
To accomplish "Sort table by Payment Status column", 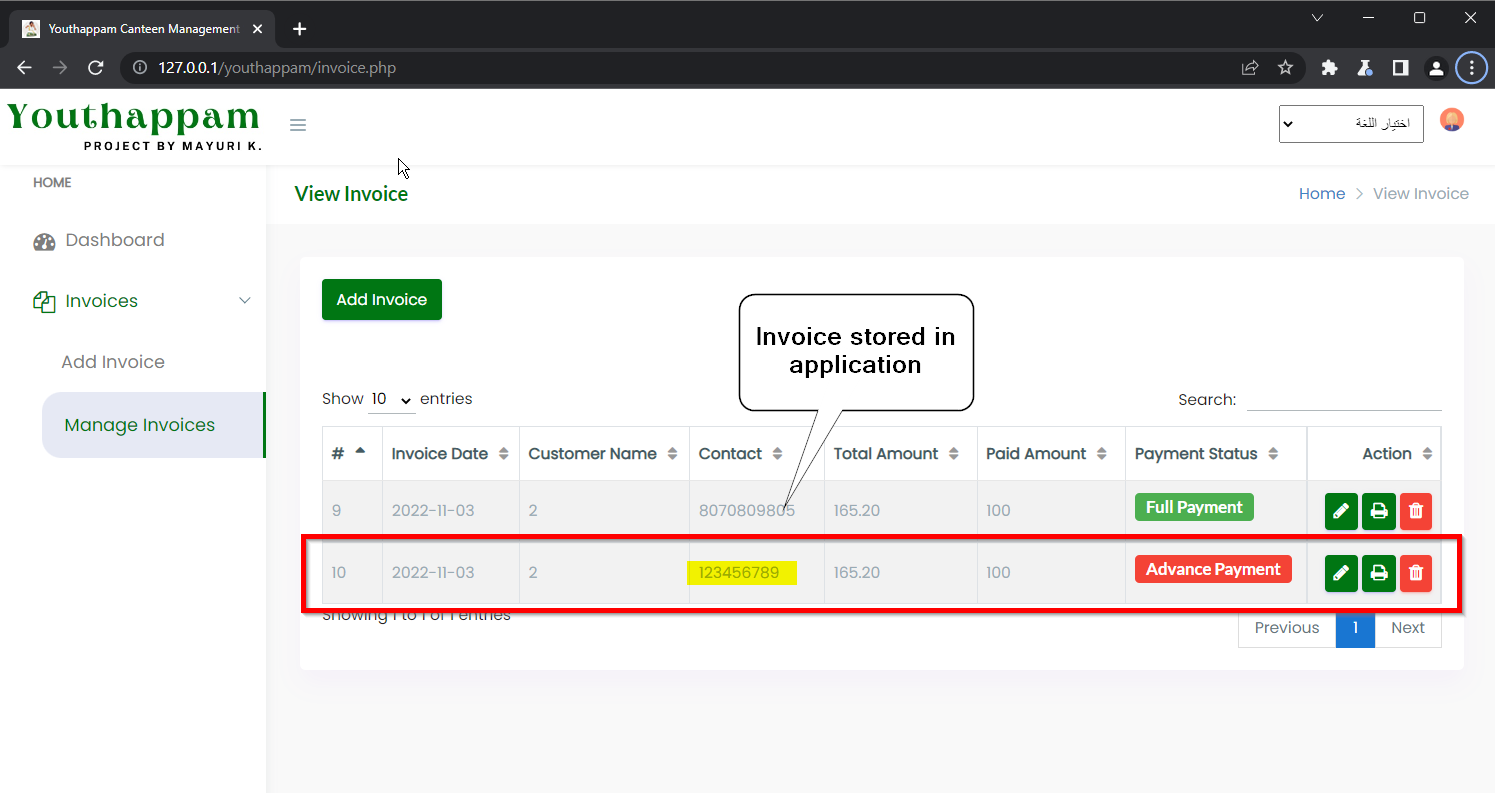I will [x=1216, y=454].
